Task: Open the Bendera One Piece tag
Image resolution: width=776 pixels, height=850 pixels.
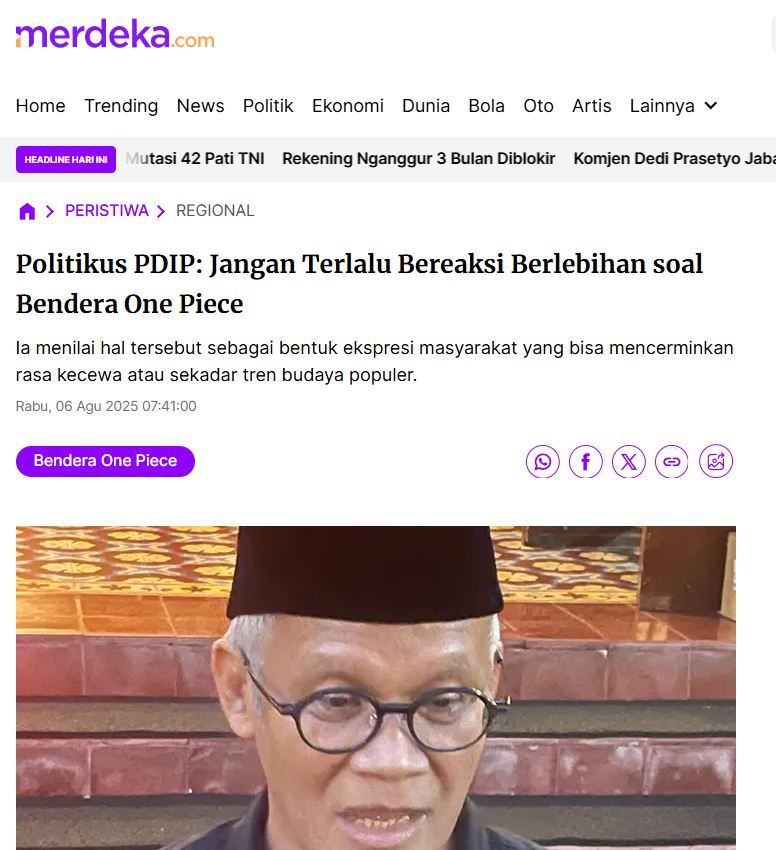Action: pyautogui.click(x=105, y=461)
